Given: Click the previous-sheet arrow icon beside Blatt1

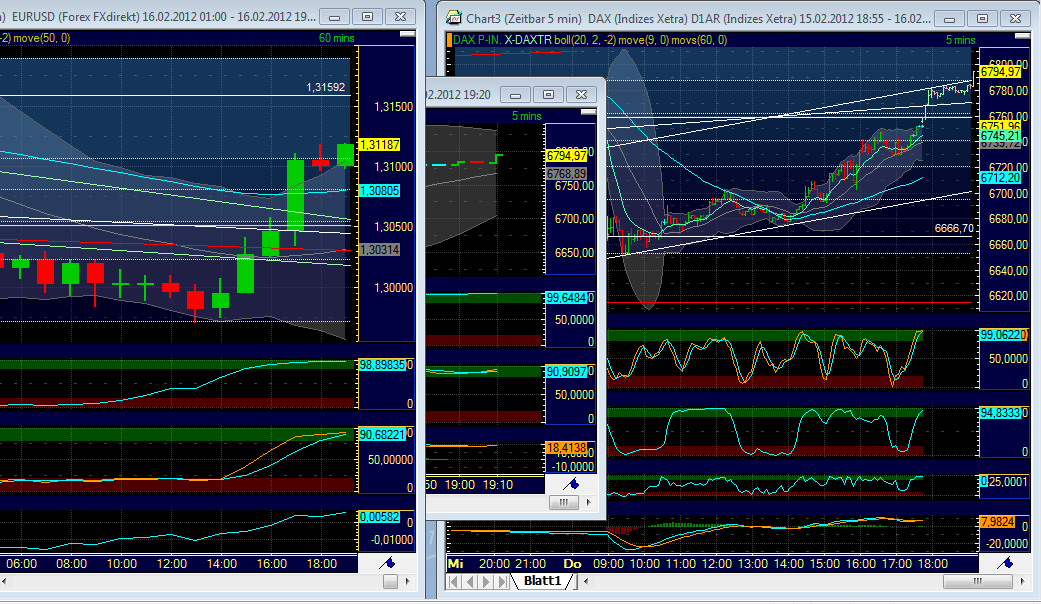Looking at the screenshot, I should pyautogui.click(x=469, y=581).
